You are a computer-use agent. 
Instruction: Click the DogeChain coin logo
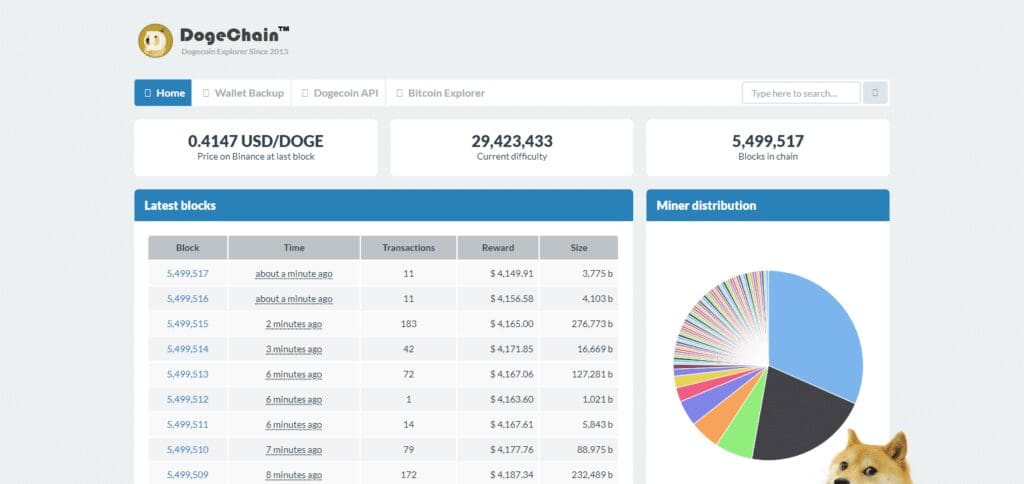155,40
